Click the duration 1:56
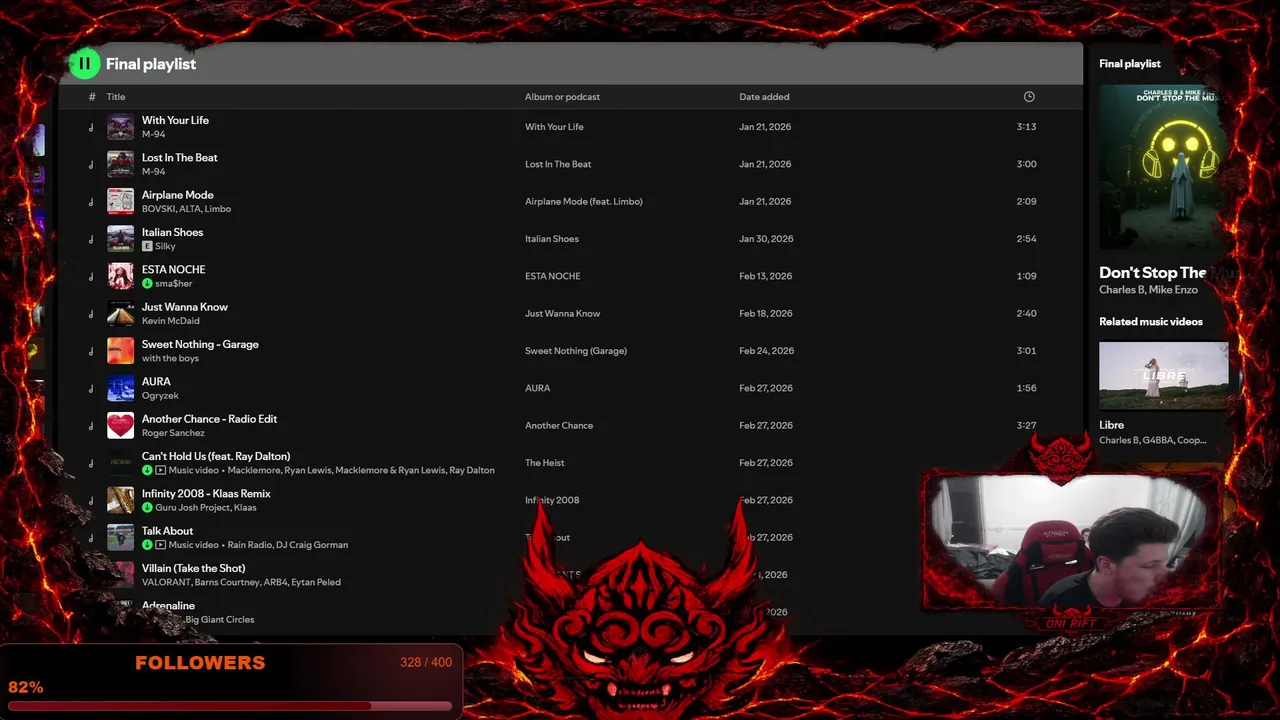The height and width of the screenshot is (720, 1280). pyautogui.click(x=1026, y=388)
